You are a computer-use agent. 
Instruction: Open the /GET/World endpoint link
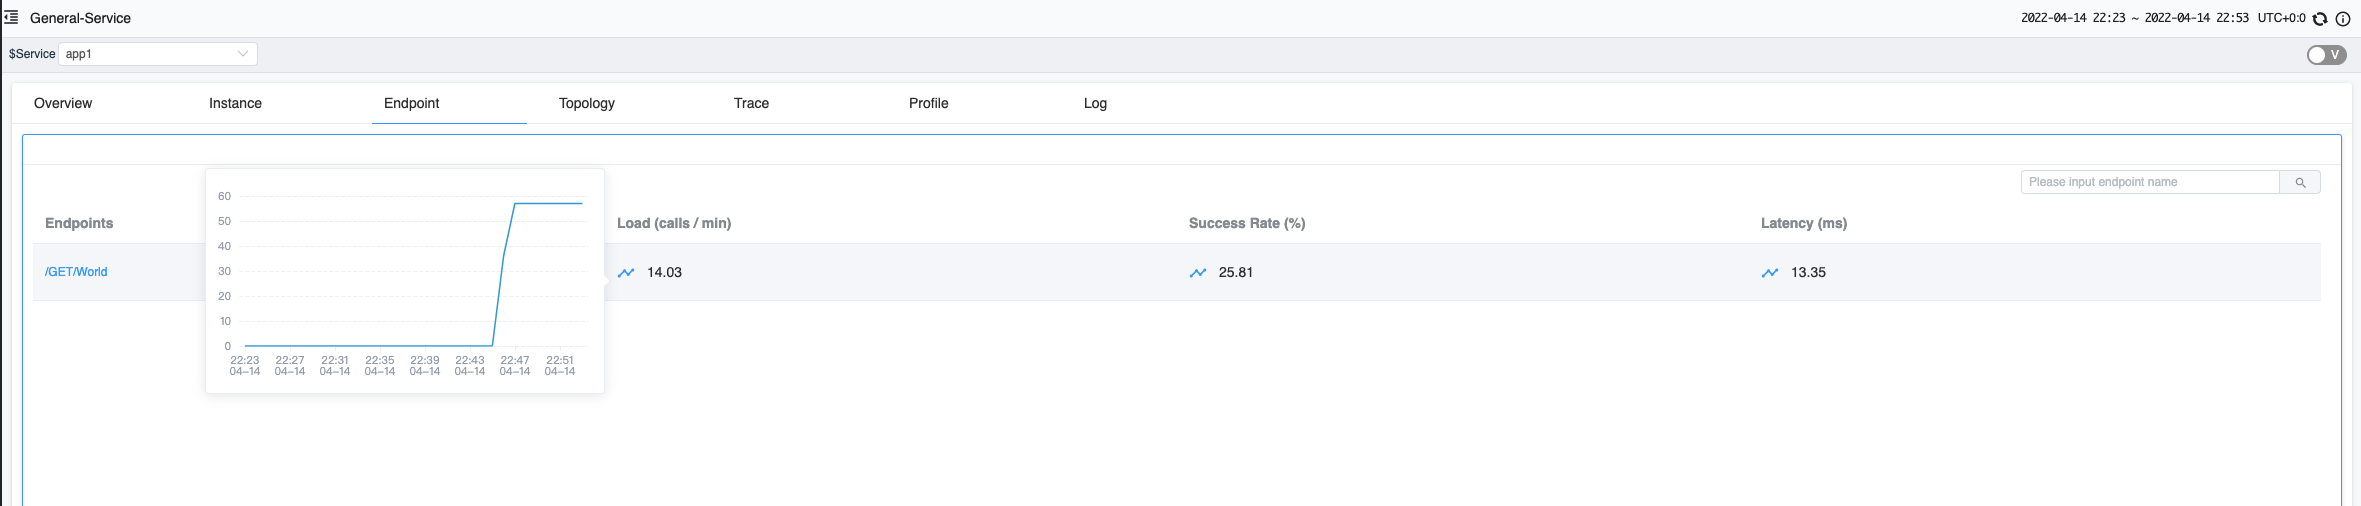pyautogui.click(x=76, y=272)
